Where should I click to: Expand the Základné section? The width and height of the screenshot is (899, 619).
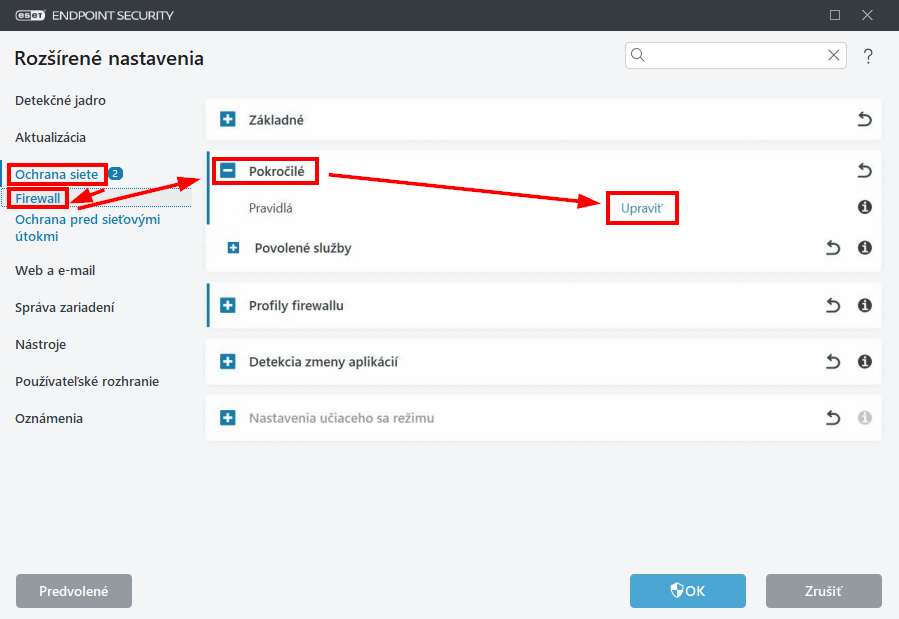(x=228, y=119)
